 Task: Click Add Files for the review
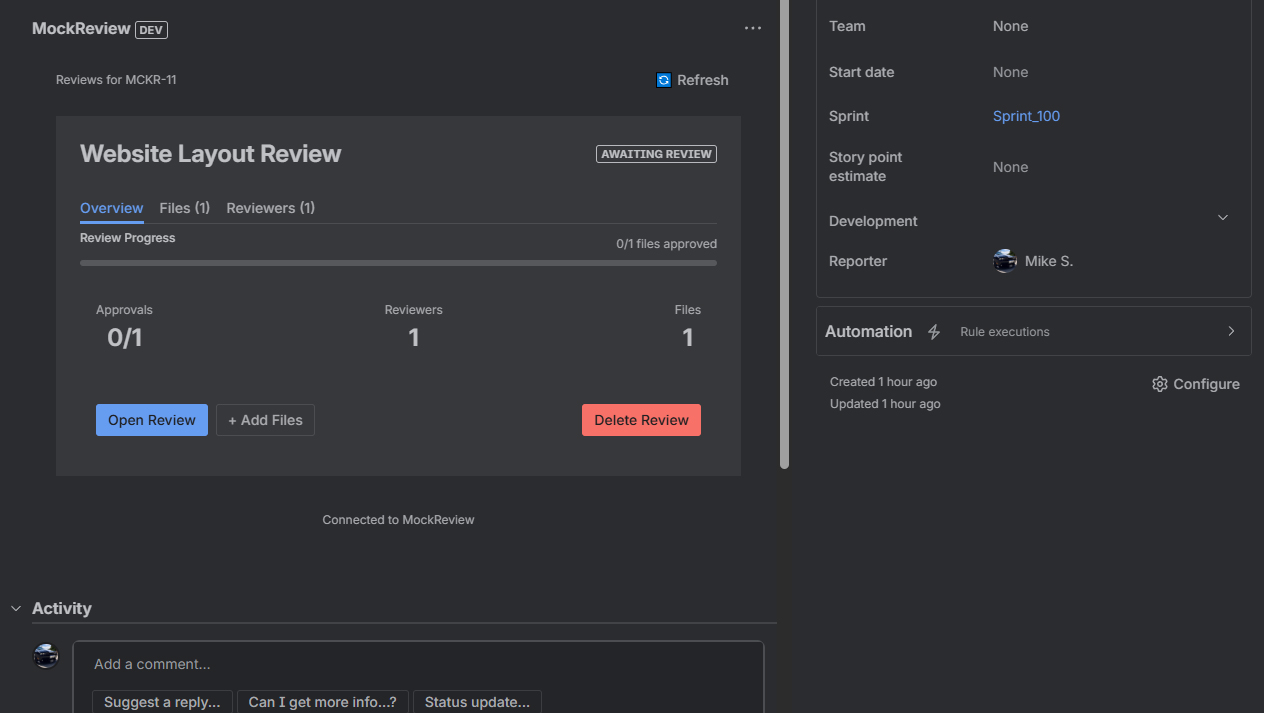click(x=265, y=420)
